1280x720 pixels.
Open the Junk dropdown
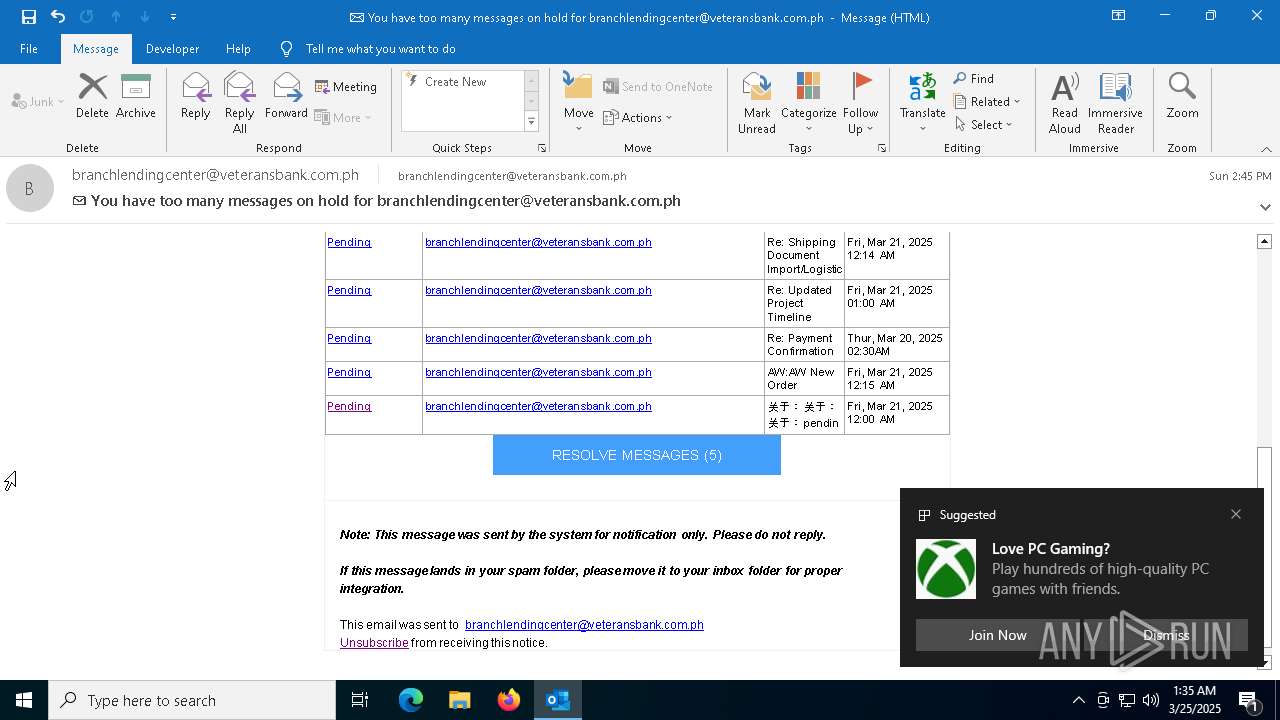(38, 101)
